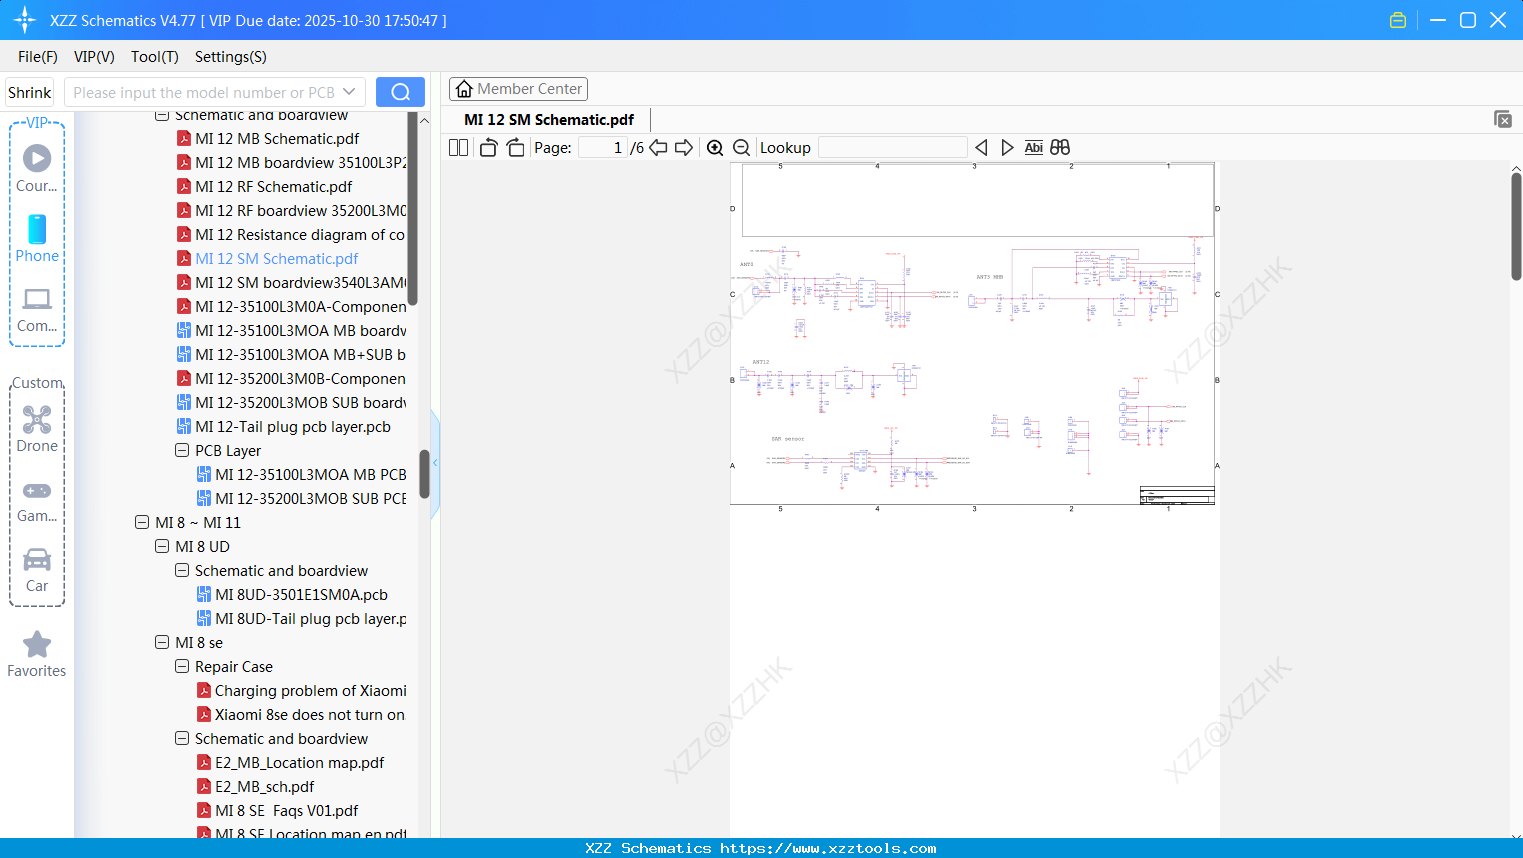Collapse the MI 8 UD node
The width and height of the screenshot is (1523, 858).
tap(162, 546)
